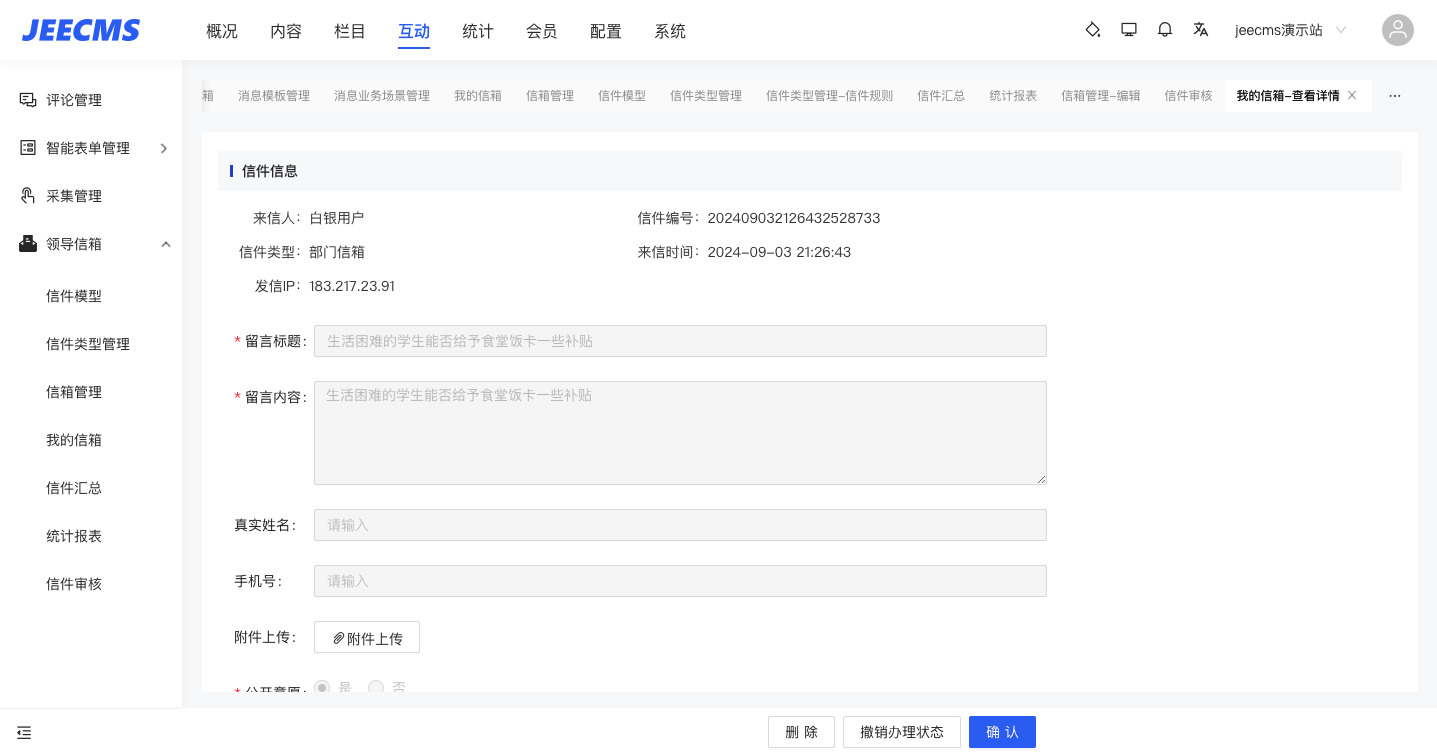Click the language translate icon
This screenshot has height=752, width=1437.
(x=1201, y=30)
